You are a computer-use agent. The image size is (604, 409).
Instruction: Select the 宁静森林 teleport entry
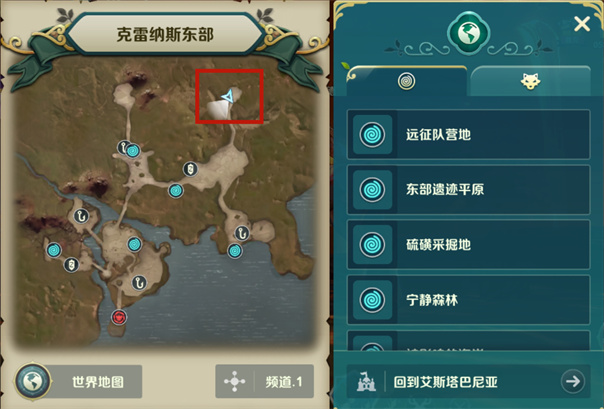(468, 300)
